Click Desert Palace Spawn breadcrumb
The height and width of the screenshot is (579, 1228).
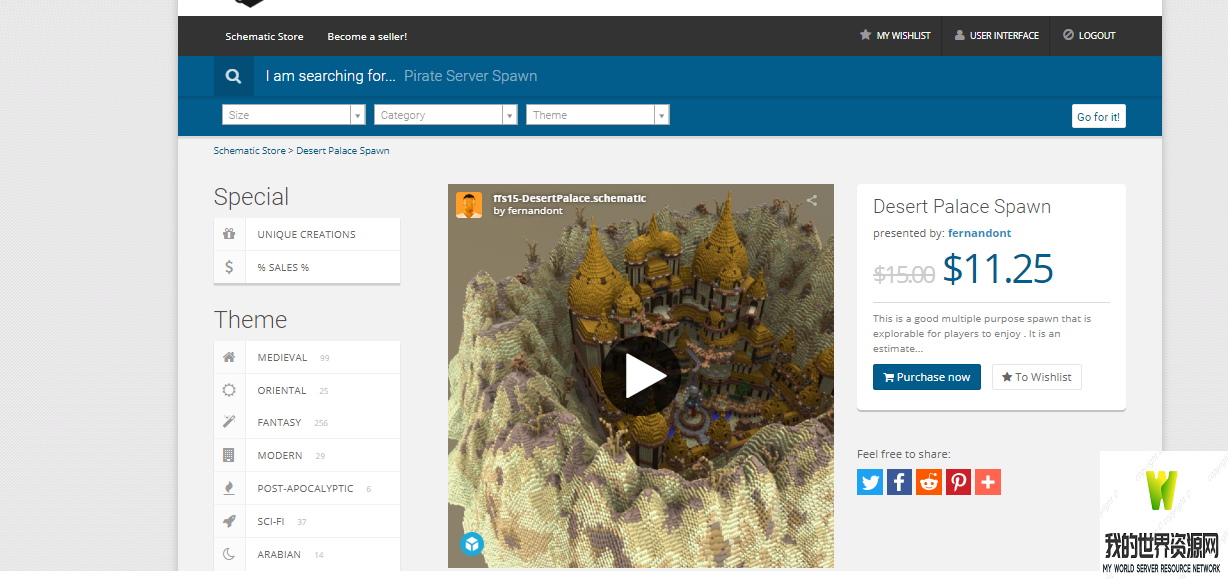tap(343, 151)
